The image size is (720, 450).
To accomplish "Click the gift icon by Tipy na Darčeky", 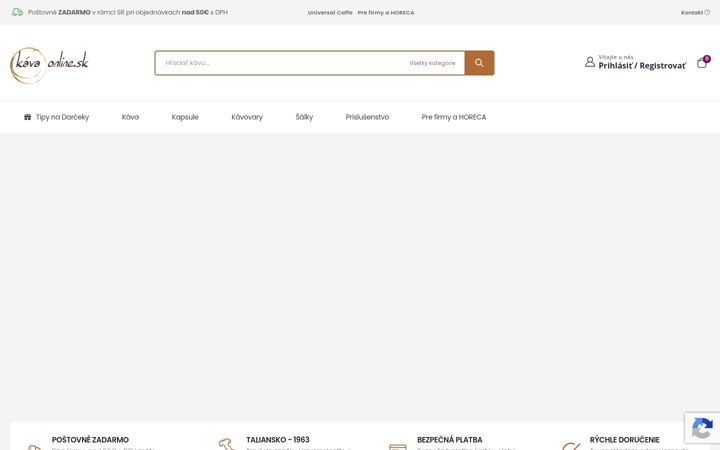I will click(x=28, y=117).
